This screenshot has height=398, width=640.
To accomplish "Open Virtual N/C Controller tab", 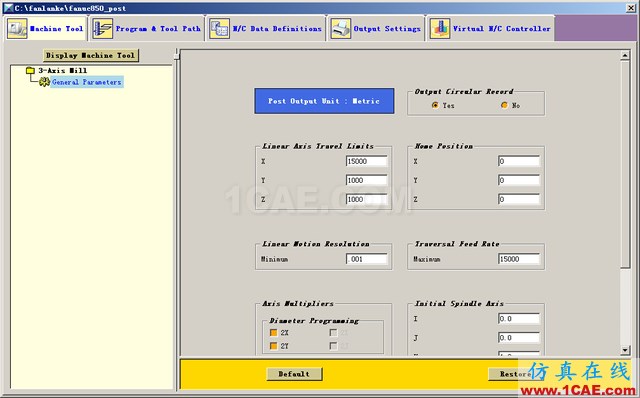I will (491, 29).
